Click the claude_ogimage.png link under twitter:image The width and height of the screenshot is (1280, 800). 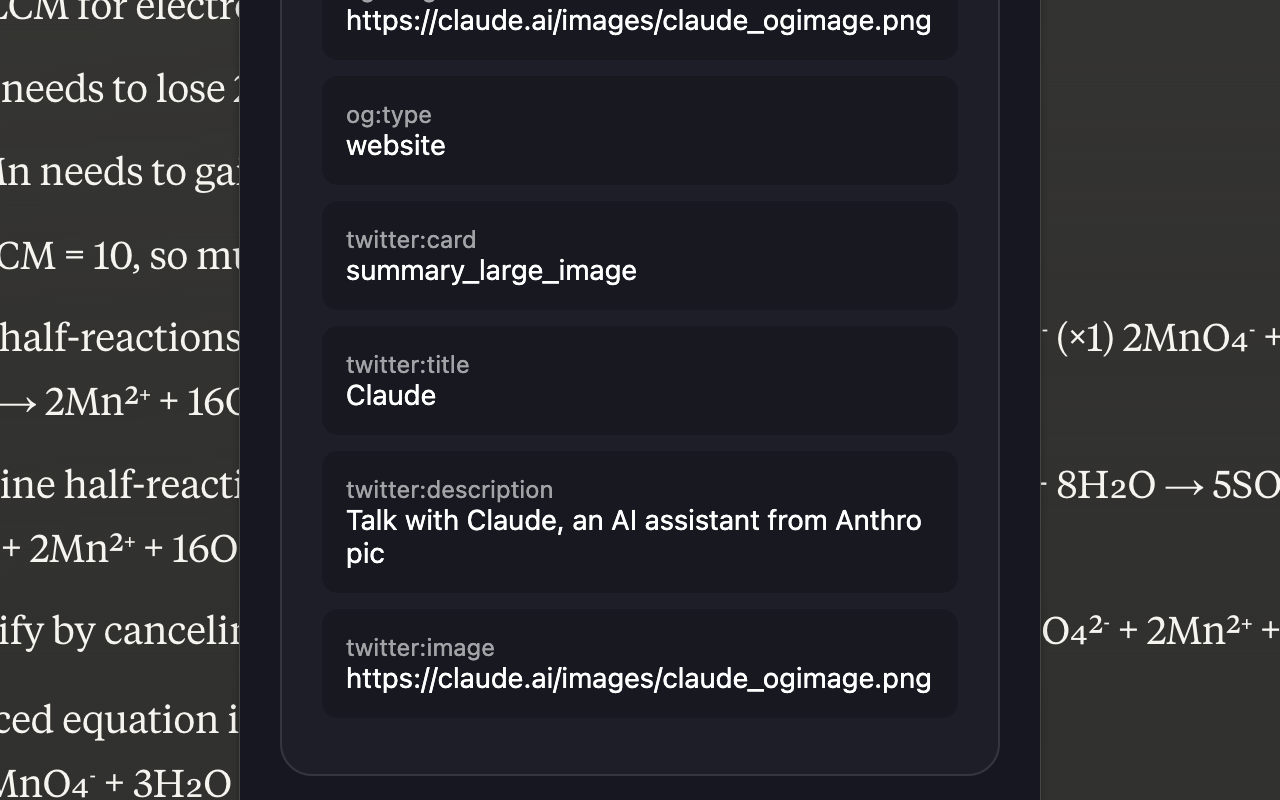638,678
